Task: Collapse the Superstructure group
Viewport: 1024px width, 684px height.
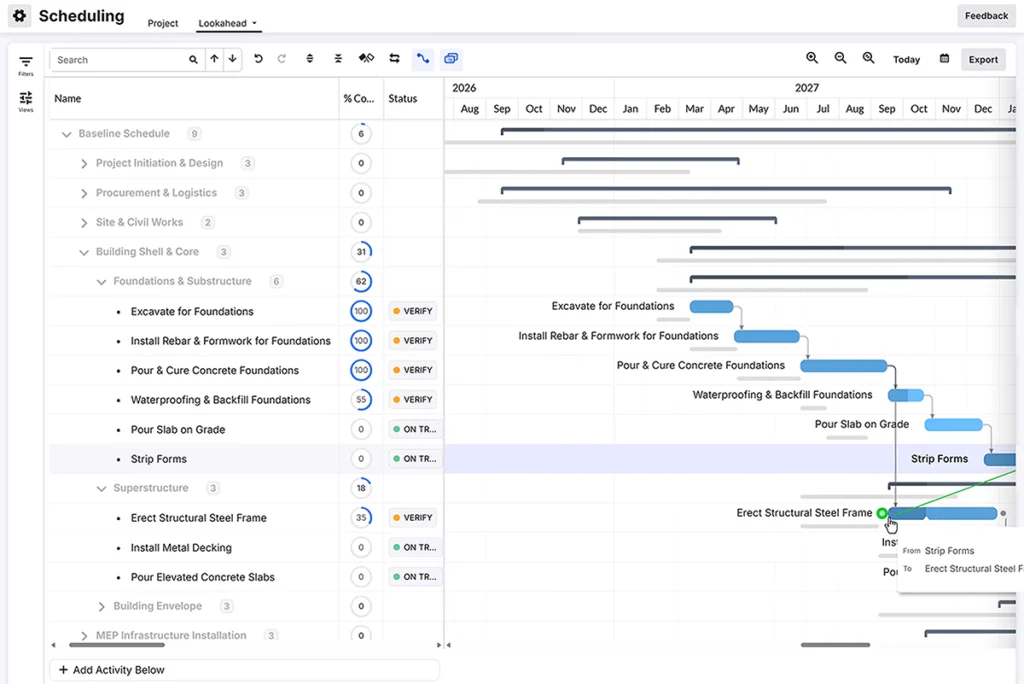Action: pyautogui.click(x=101, y=488)
